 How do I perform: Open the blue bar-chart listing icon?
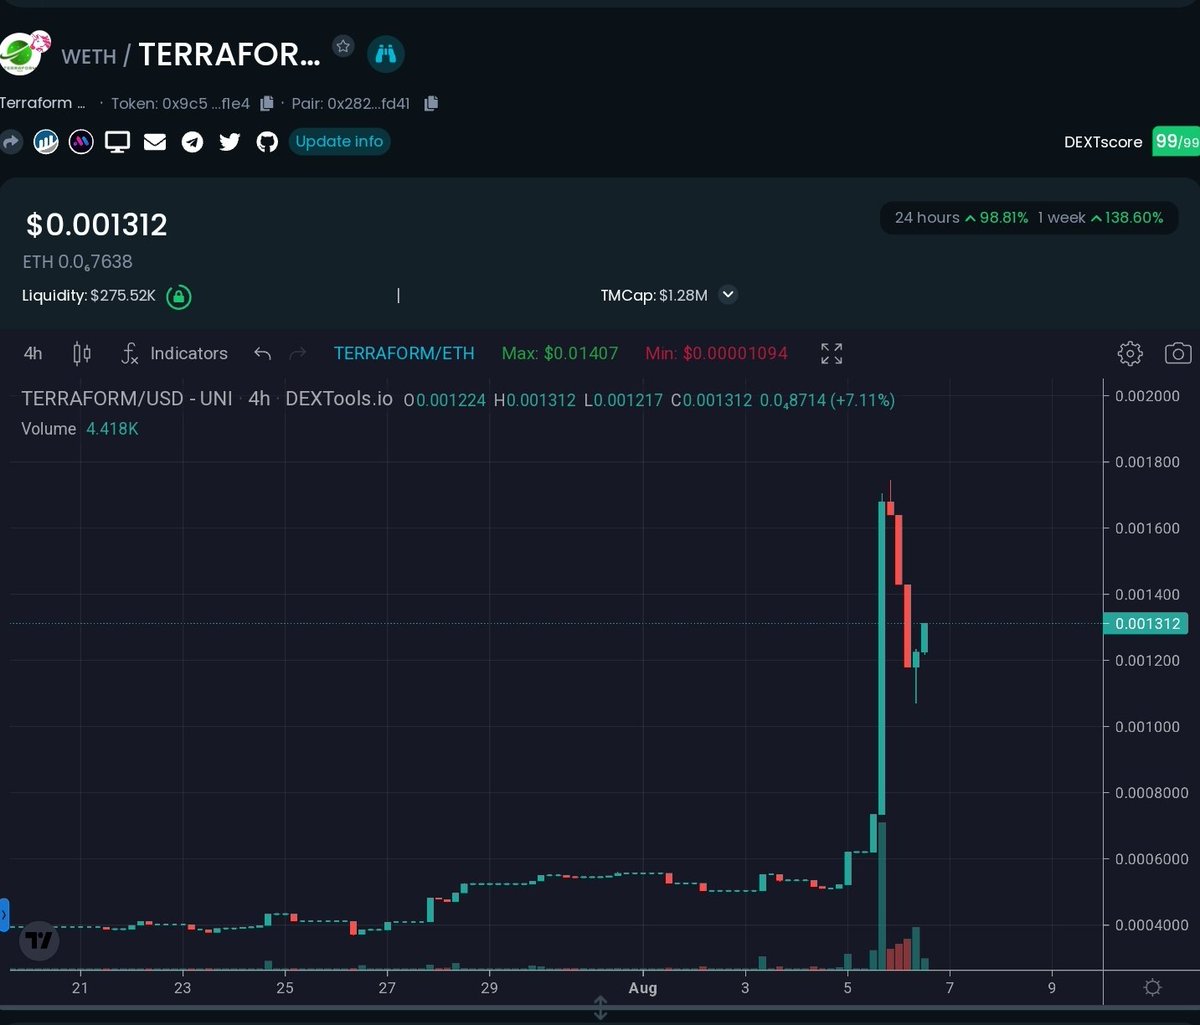tap(46, 142)
